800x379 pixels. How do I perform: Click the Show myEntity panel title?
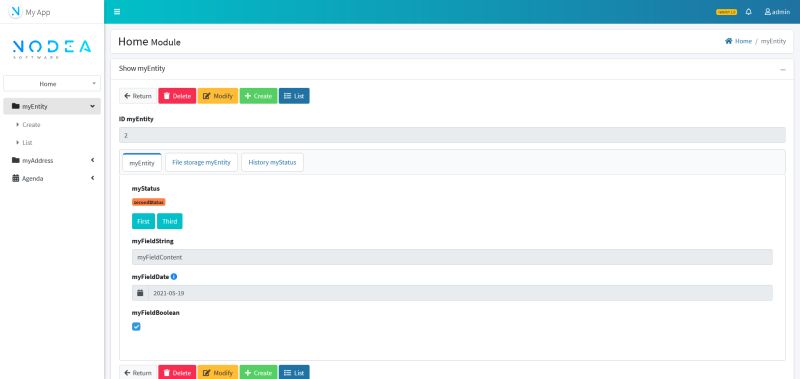[142, 68]
